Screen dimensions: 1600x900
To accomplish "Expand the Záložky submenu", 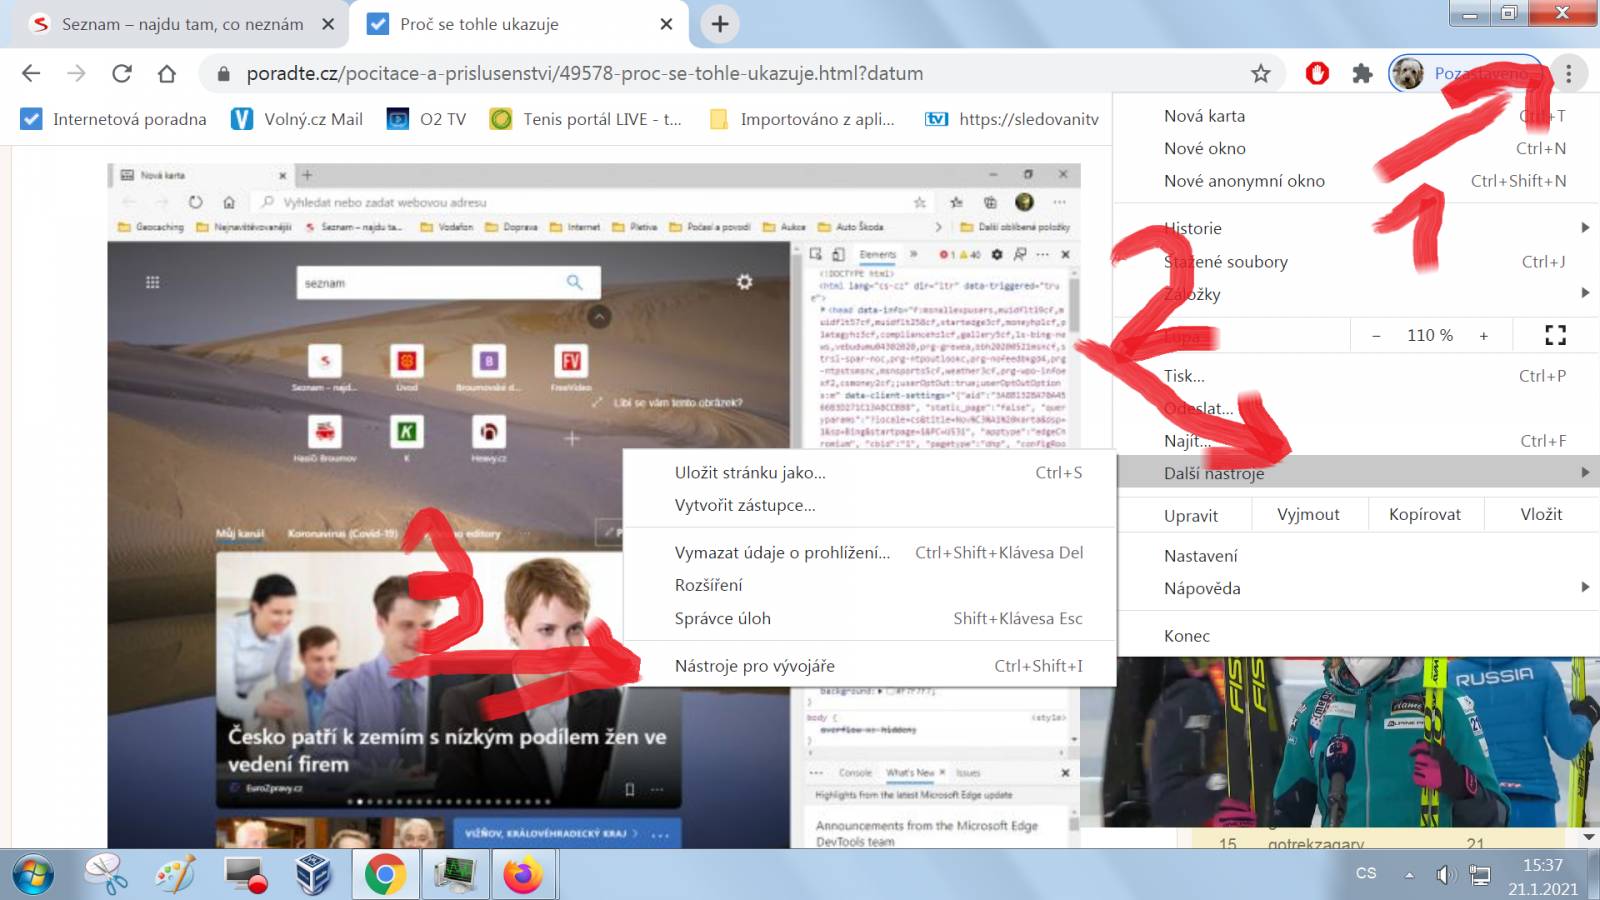I will tap(1355, 294).
